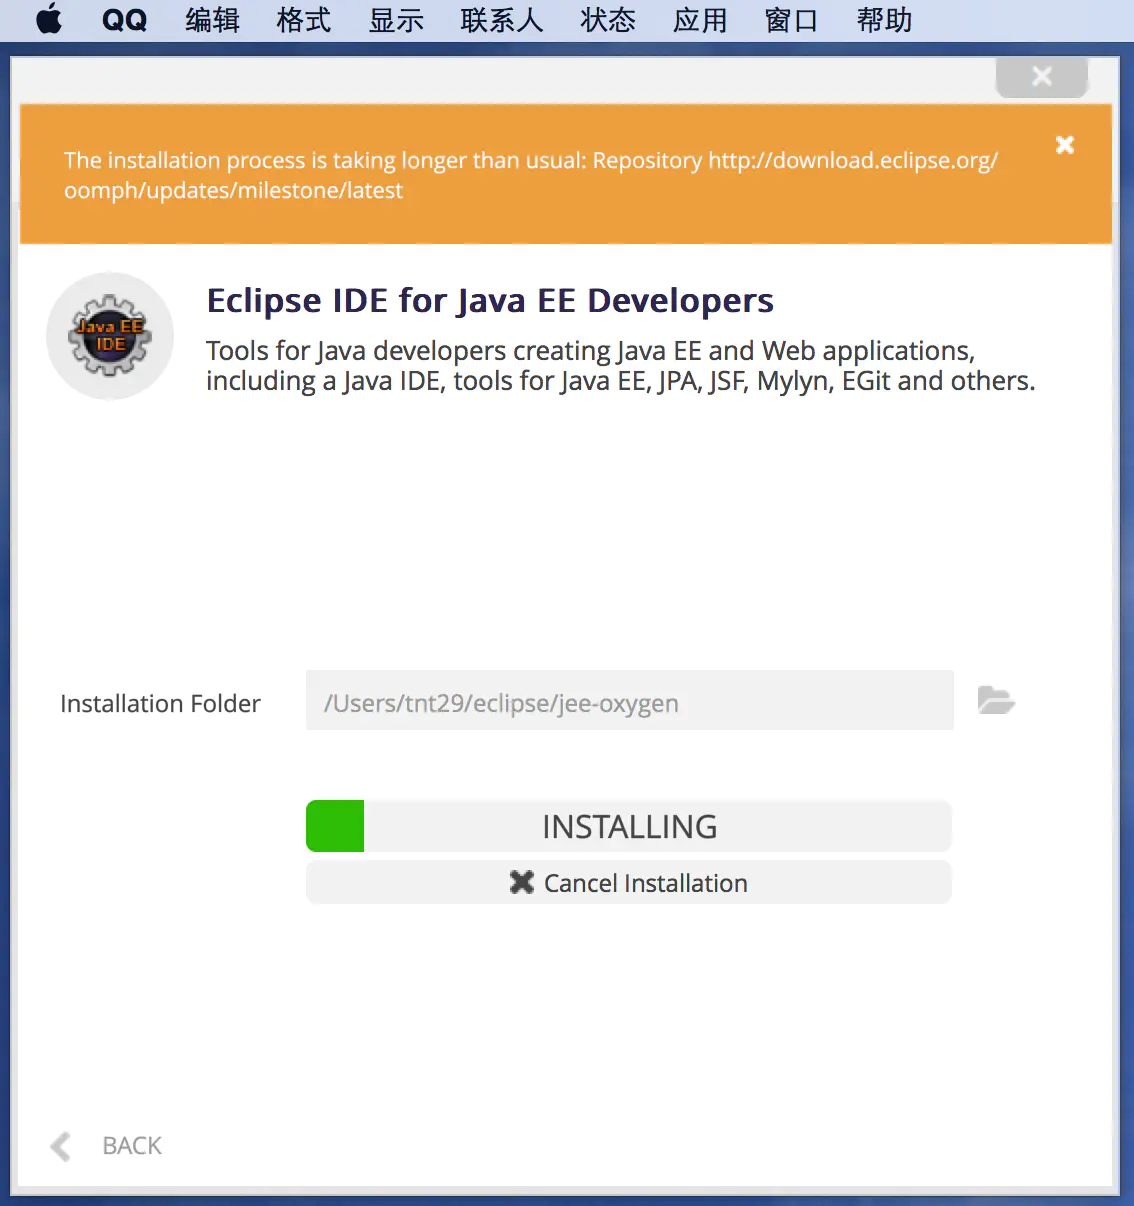Close the Eclipse installer window
The image size is (1134, 1206).
(1042, 76)
